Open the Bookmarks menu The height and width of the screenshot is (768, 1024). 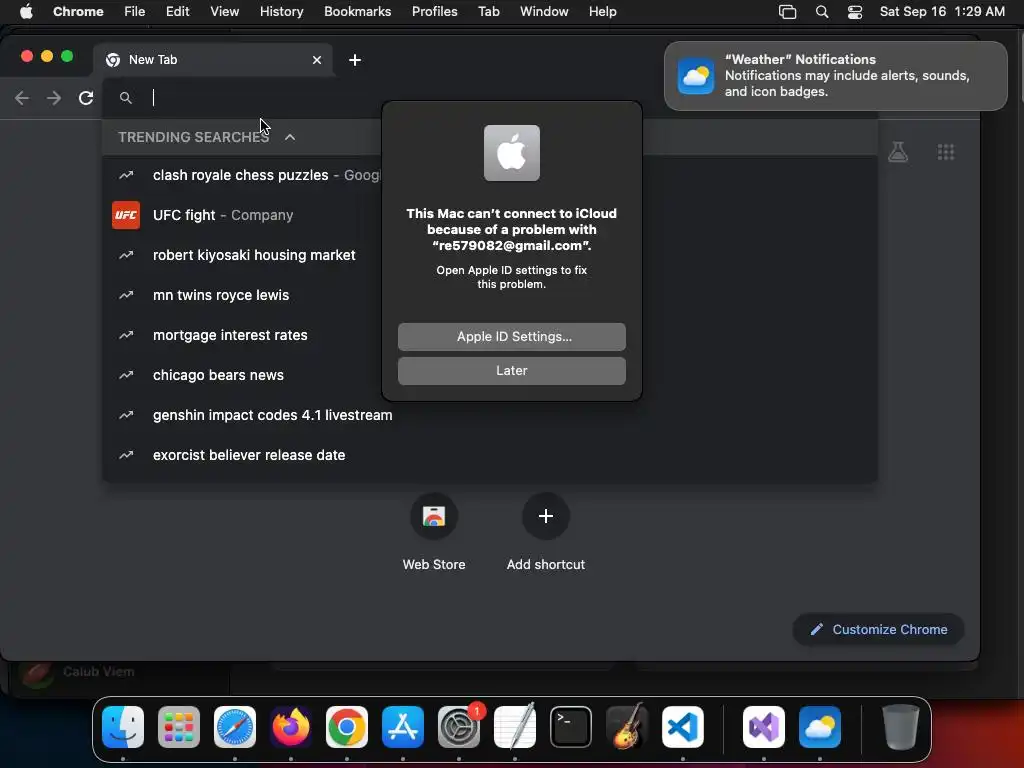(x=357, y=12)
